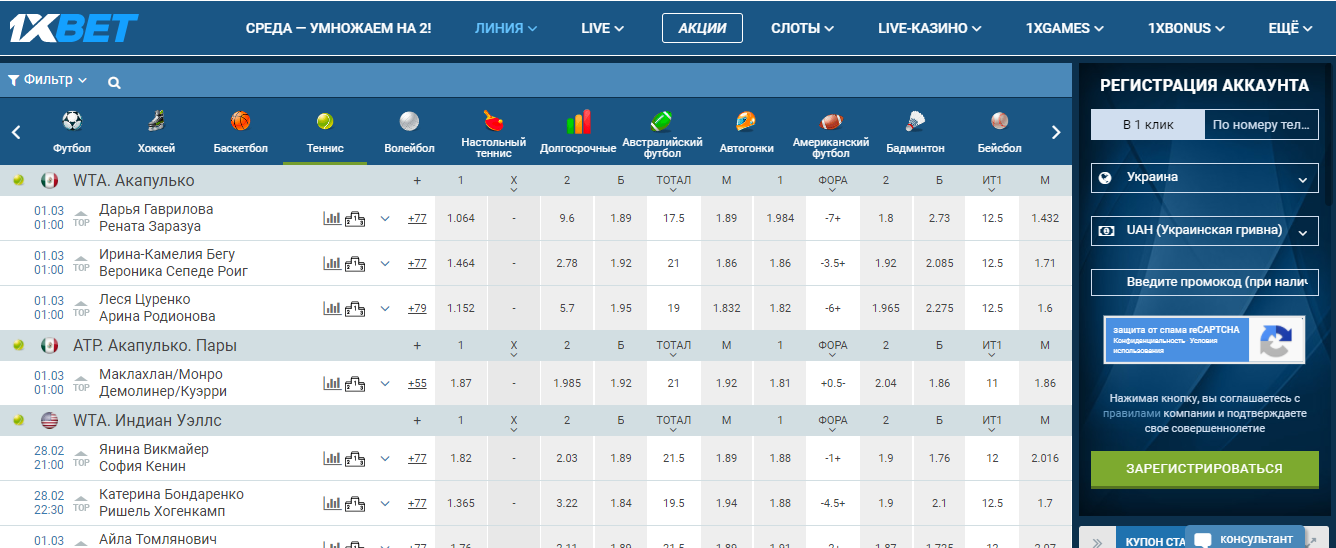Open the Volleyball sport icon

click(409, 121)
